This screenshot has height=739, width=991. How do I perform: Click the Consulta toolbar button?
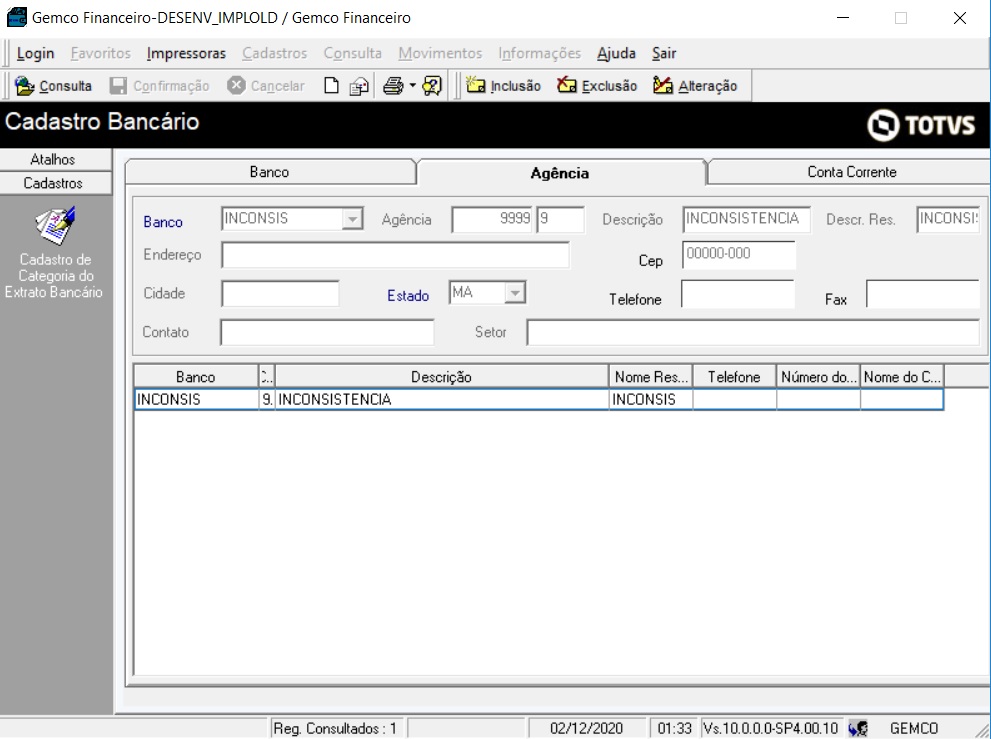[53, 85]
